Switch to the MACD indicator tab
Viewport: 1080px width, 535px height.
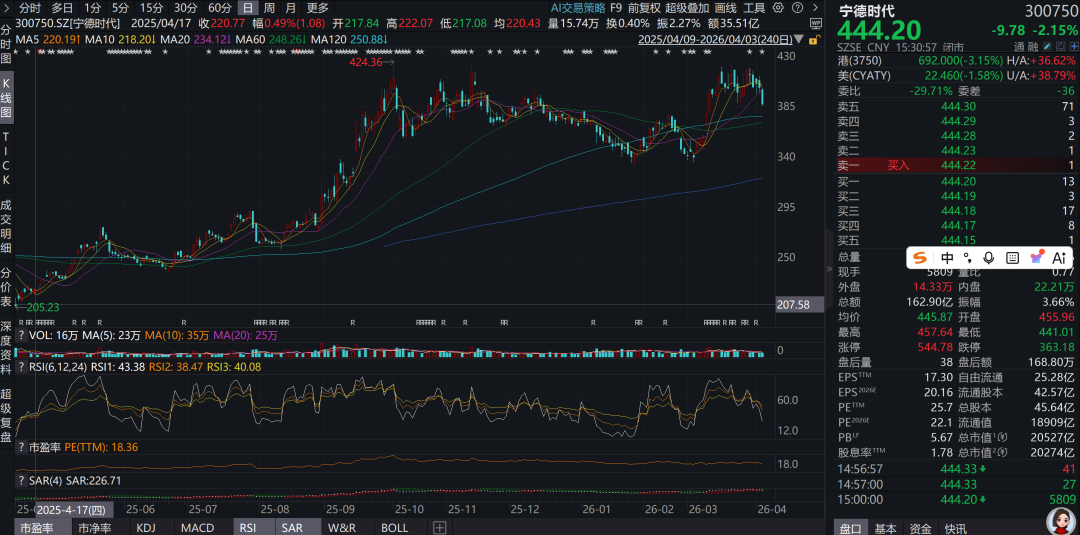click(x=197, y=527)
